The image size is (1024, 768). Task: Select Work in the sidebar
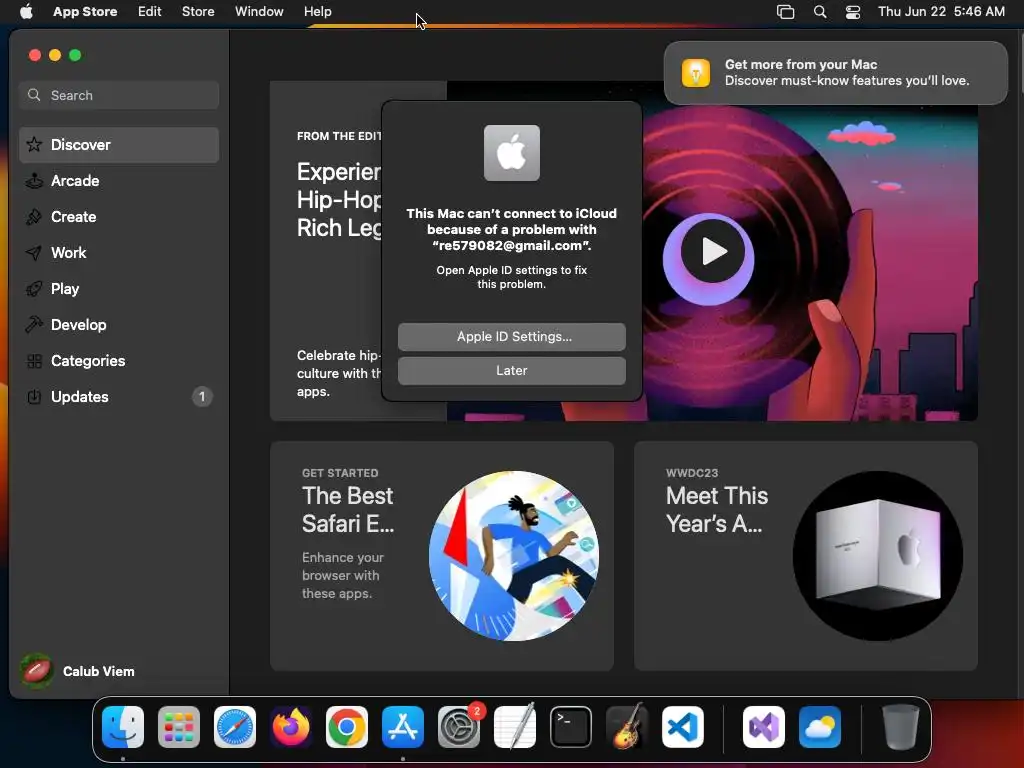[119, 253]
